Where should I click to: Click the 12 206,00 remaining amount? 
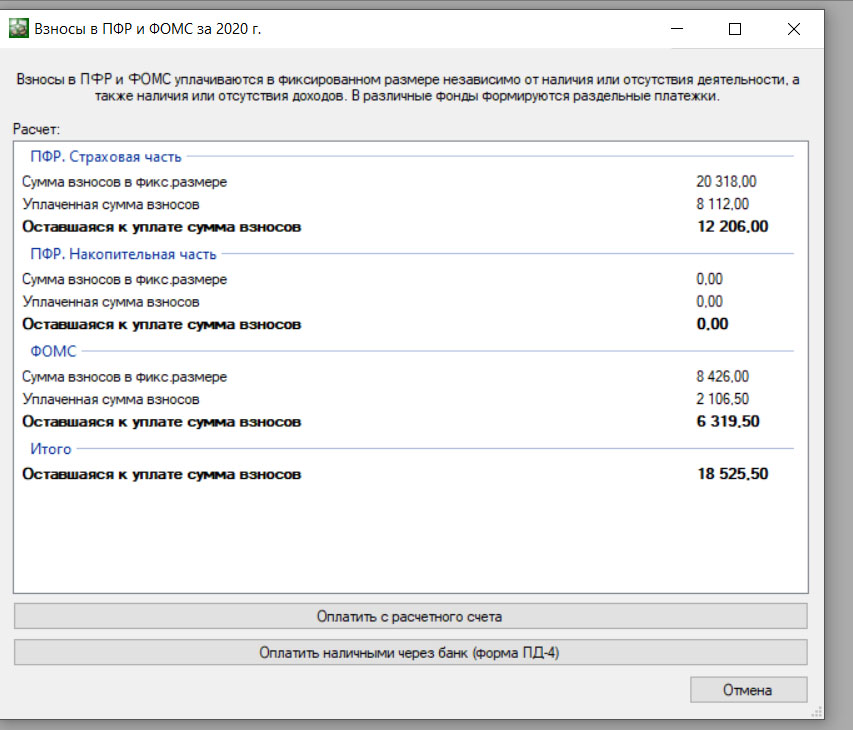(733, 226)
